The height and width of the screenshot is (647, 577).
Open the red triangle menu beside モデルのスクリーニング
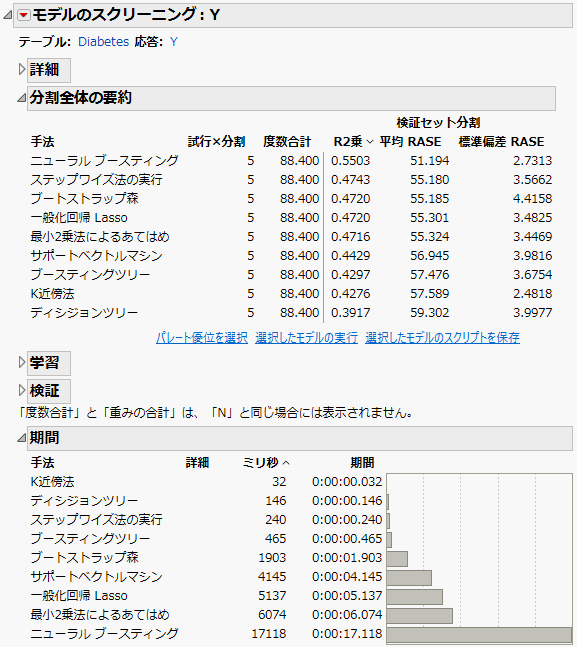pos(24,15)
